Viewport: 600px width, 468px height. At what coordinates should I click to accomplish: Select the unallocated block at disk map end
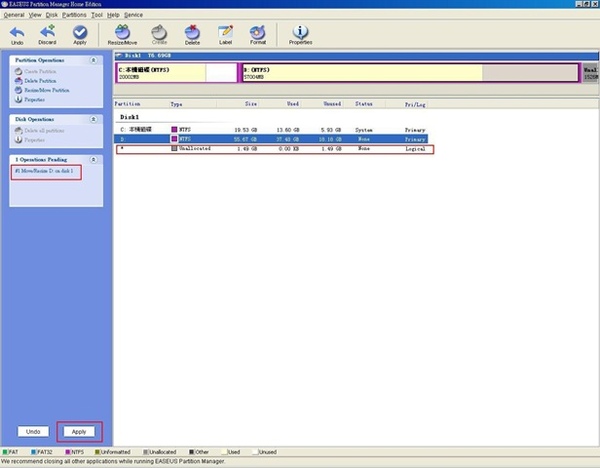(x=590, y=73)
